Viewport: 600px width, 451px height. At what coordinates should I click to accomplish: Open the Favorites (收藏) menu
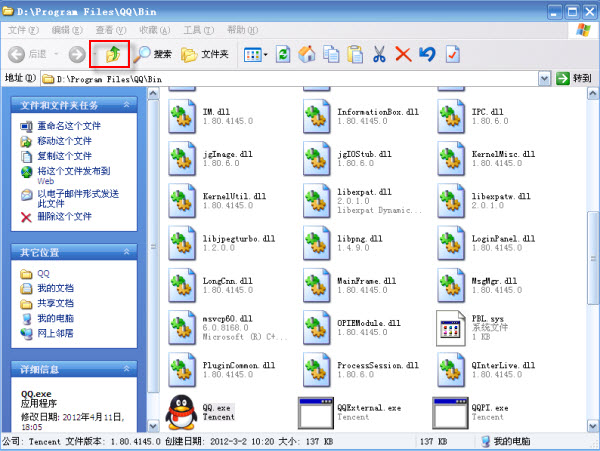click(x=155, y=30)
